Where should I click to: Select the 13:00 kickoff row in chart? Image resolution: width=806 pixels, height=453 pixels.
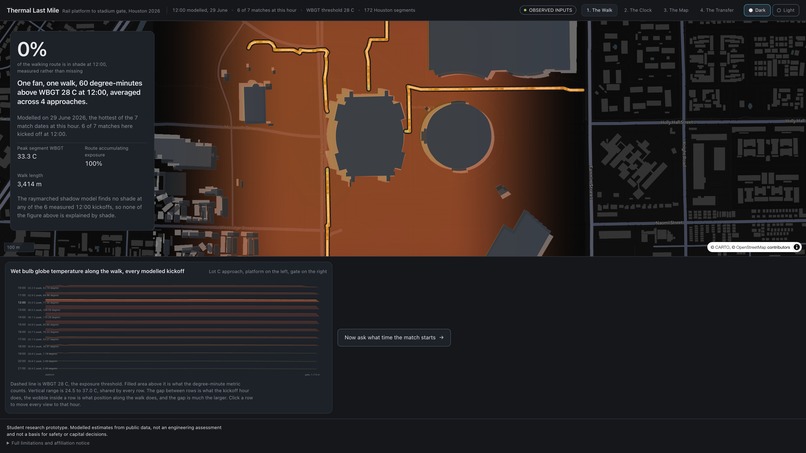coord(168,310)
